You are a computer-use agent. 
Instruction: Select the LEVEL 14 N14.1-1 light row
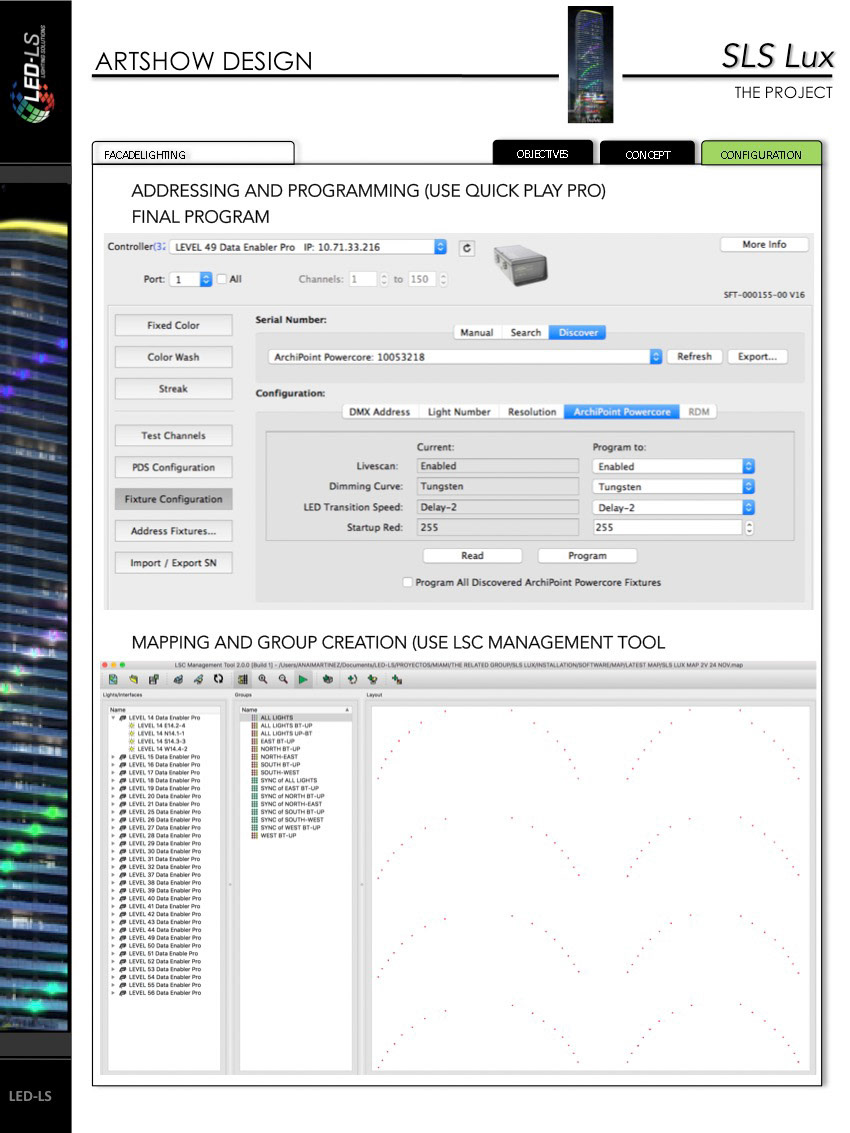(x=164, y=733)
